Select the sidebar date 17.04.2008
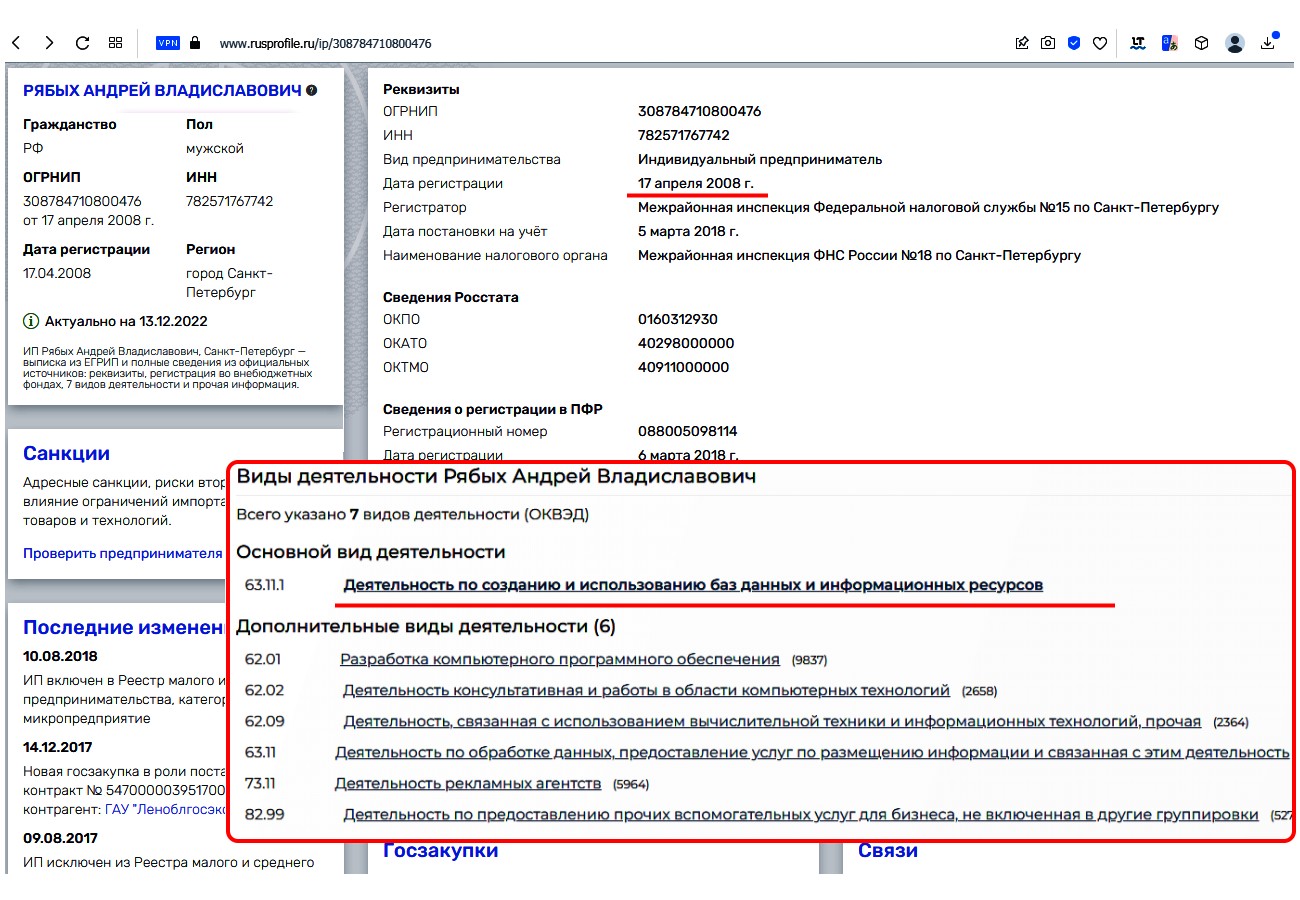The height and width of the screenshot is (900, 1300). point(57,273)
